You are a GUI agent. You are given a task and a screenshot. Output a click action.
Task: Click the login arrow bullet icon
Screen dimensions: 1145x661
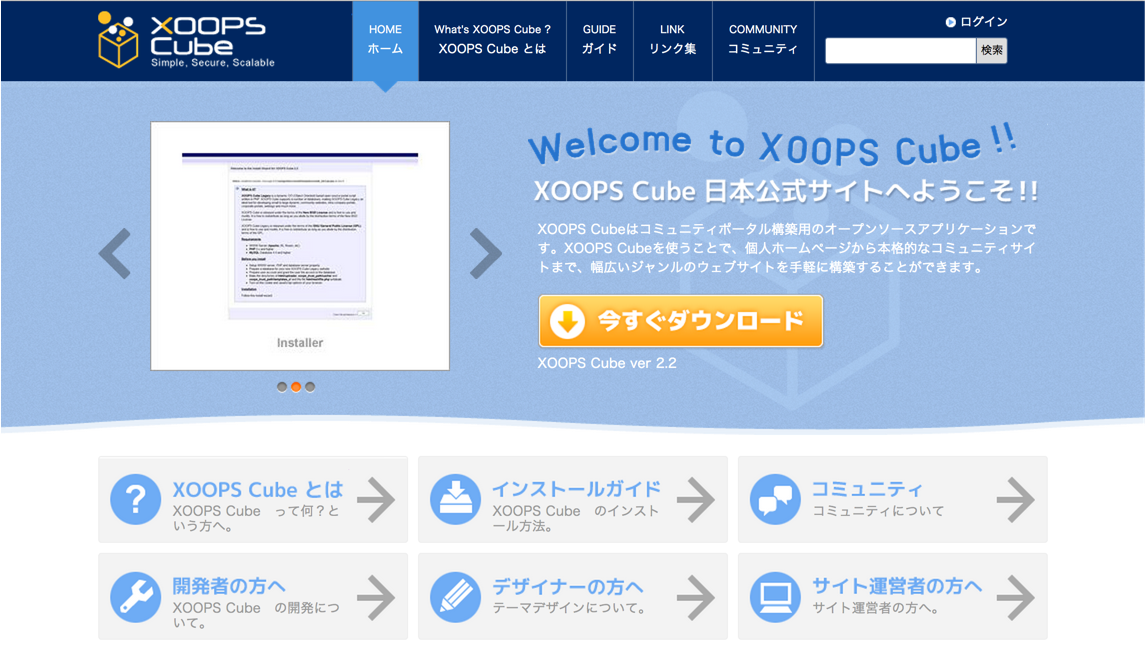tap(951, 22)
